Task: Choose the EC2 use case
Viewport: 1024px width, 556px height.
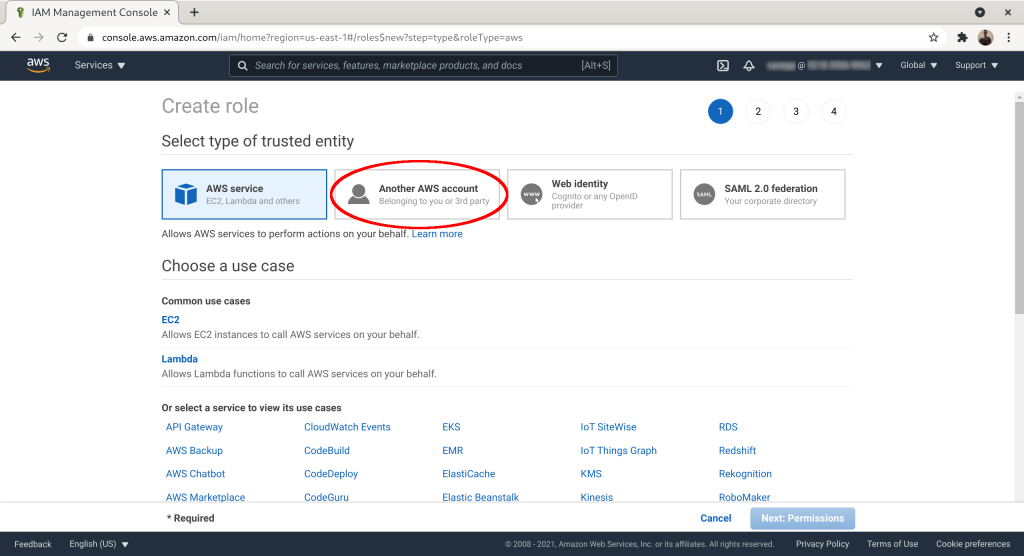Action: click(170, 319)
